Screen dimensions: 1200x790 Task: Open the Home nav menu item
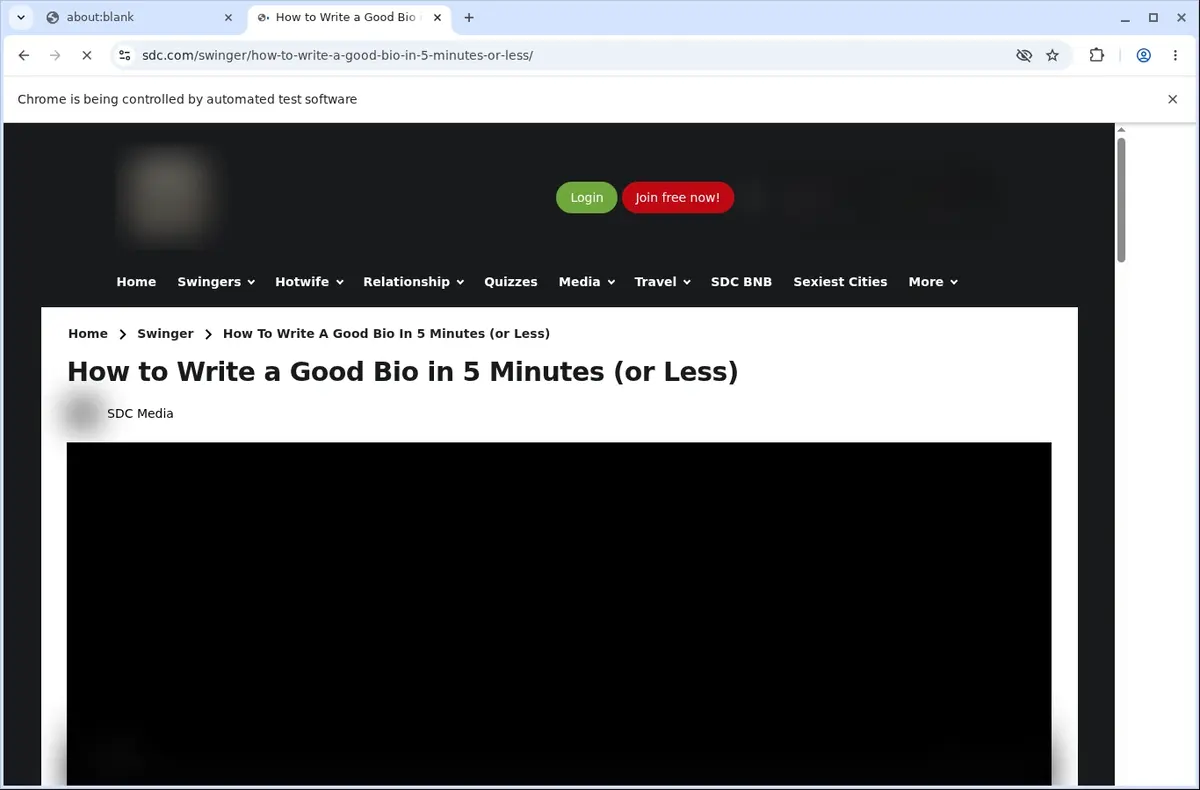[136, 282]
